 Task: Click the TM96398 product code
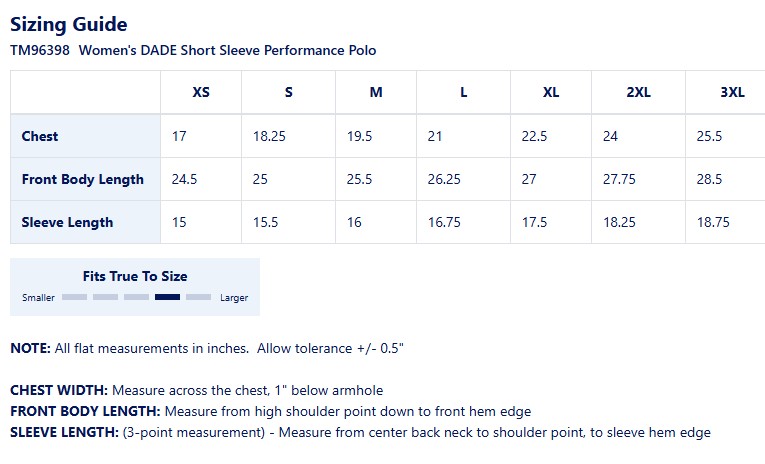tap(40, 50)
